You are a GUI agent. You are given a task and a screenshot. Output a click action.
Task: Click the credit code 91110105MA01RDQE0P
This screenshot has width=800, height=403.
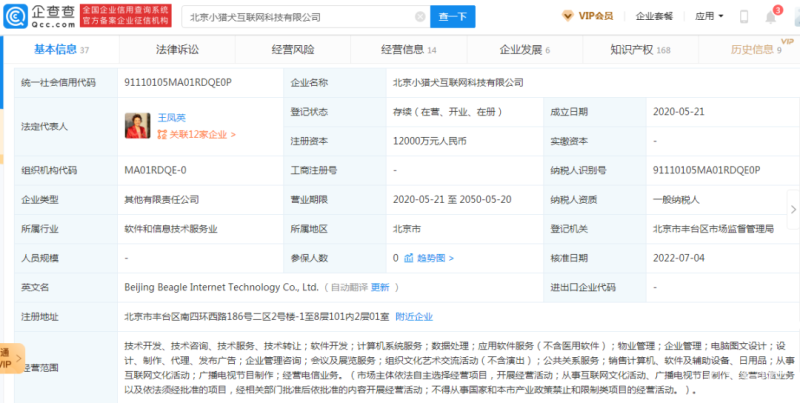(x=178, y=82)
